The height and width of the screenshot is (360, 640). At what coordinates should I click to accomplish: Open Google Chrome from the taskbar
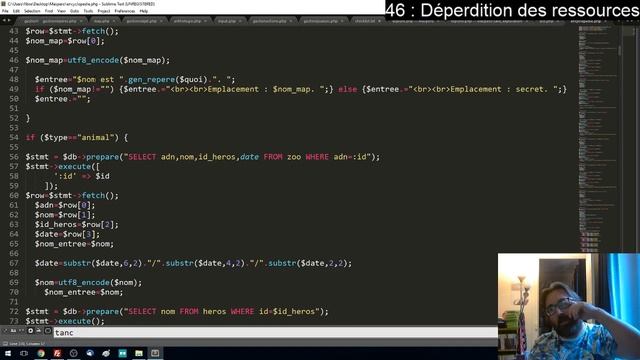pyautogui.click(x=41, y=353)
